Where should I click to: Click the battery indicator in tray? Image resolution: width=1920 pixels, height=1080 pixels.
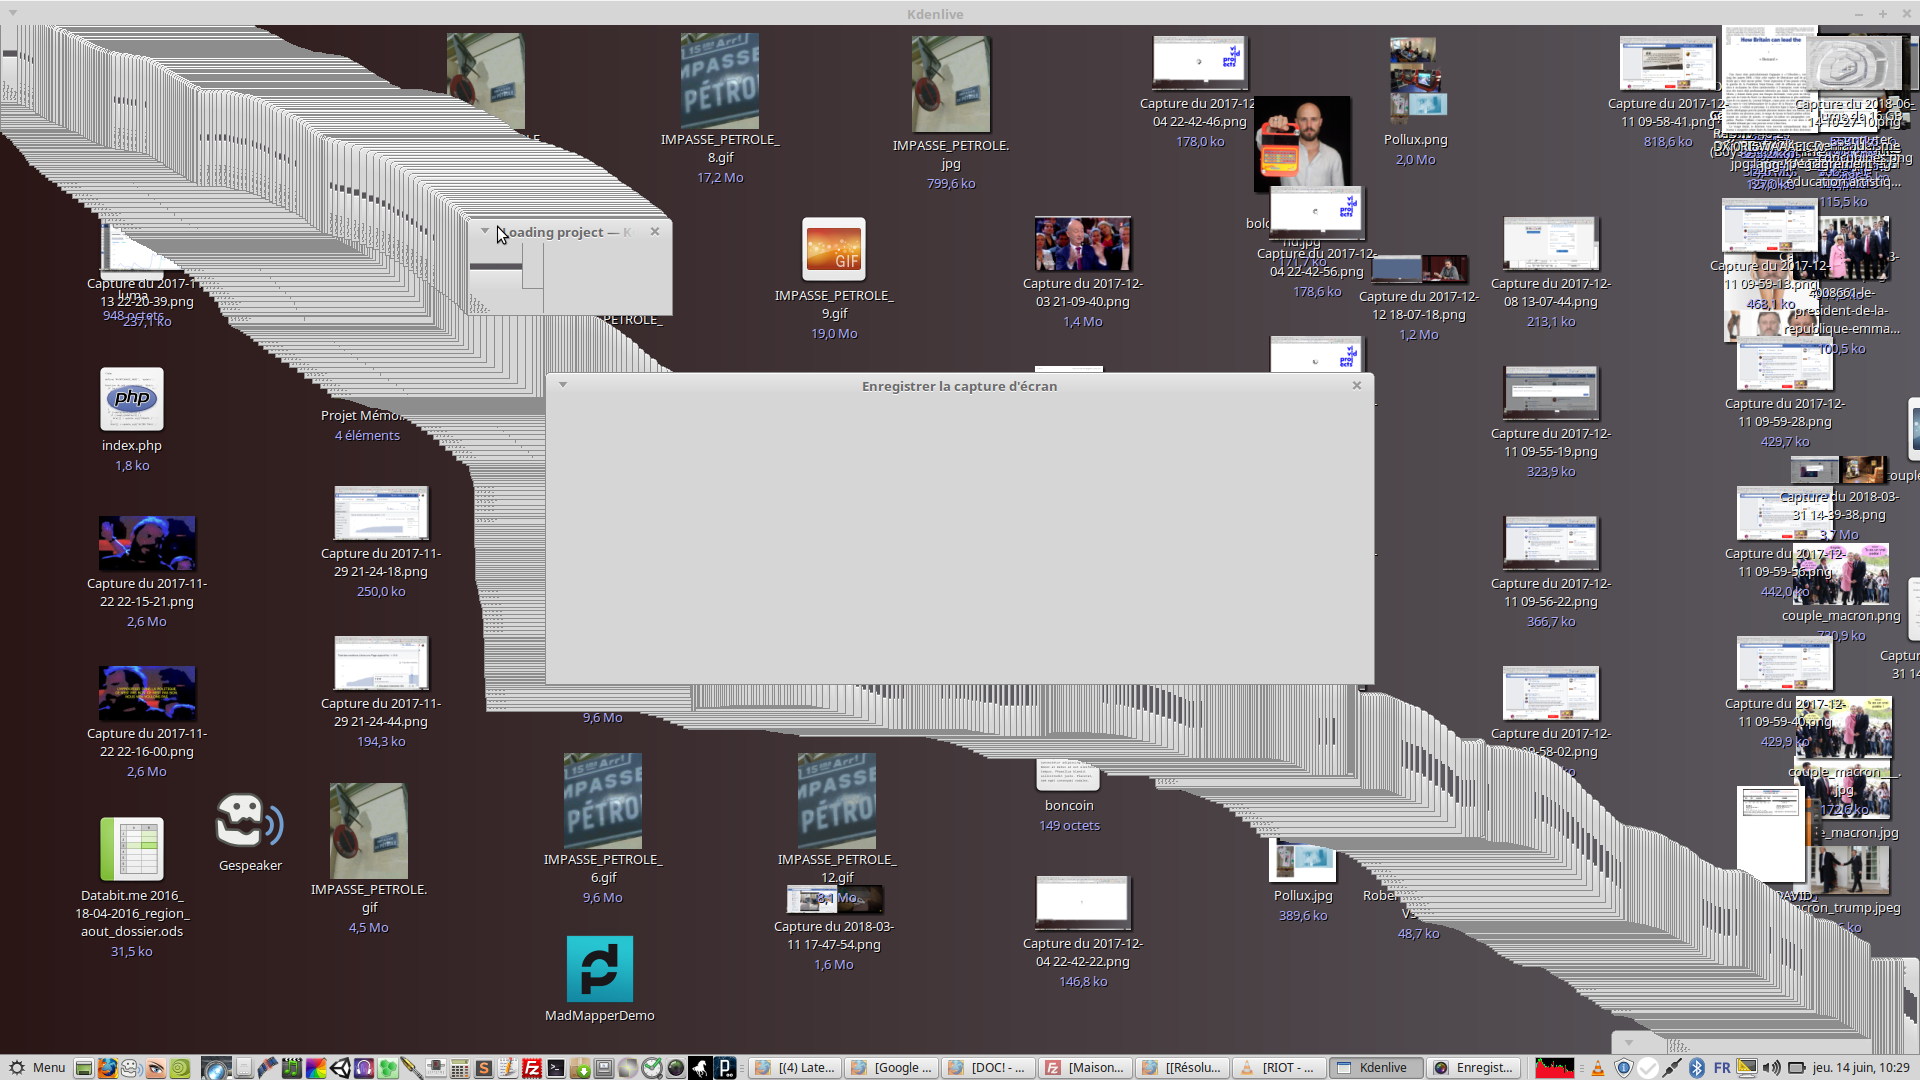(1797, 1068)
